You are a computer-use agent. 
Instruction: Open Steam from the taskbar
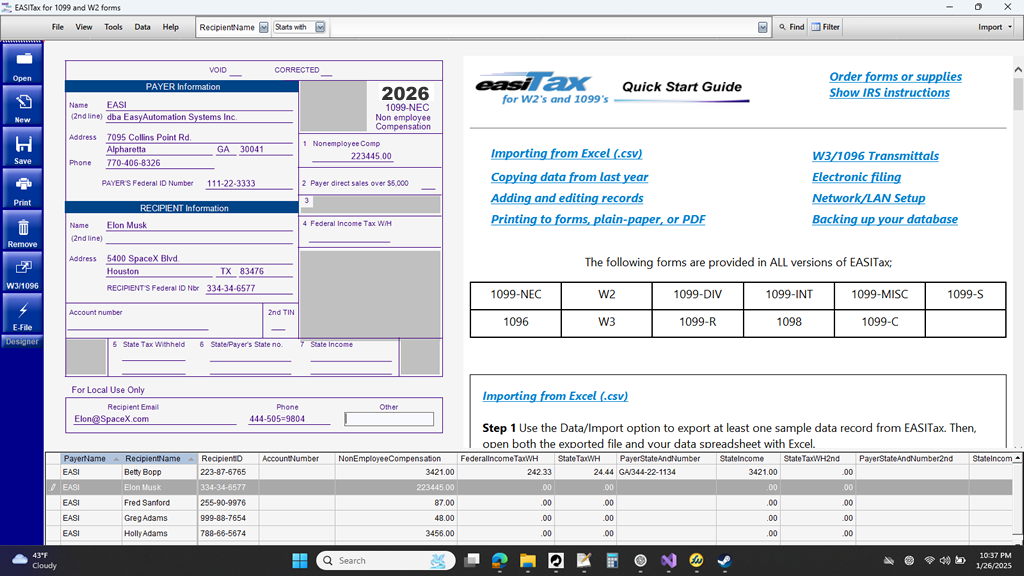pos(724,560)
